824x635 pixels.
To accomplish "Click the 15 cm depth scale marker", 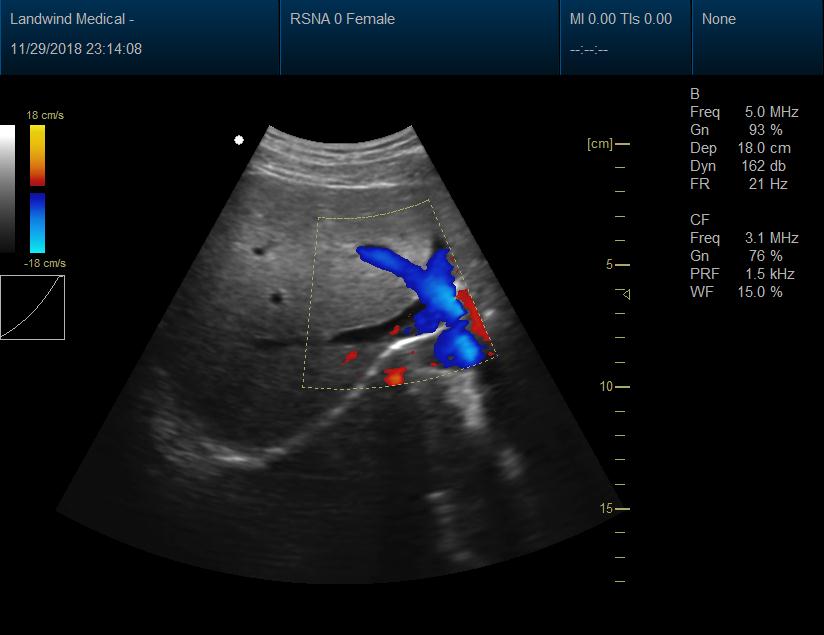I will (x=614, y=508).
